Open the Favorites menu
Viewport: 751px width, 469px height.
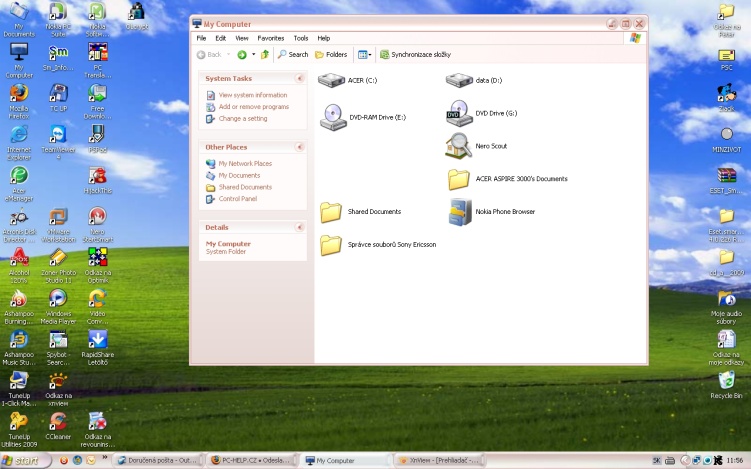point(270,38)
